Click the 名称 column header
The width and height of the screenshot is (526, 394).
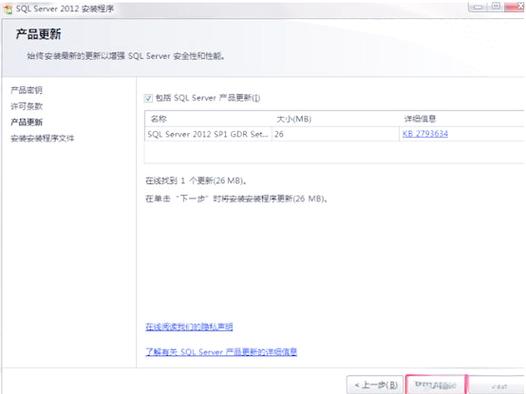coord(208,119)
